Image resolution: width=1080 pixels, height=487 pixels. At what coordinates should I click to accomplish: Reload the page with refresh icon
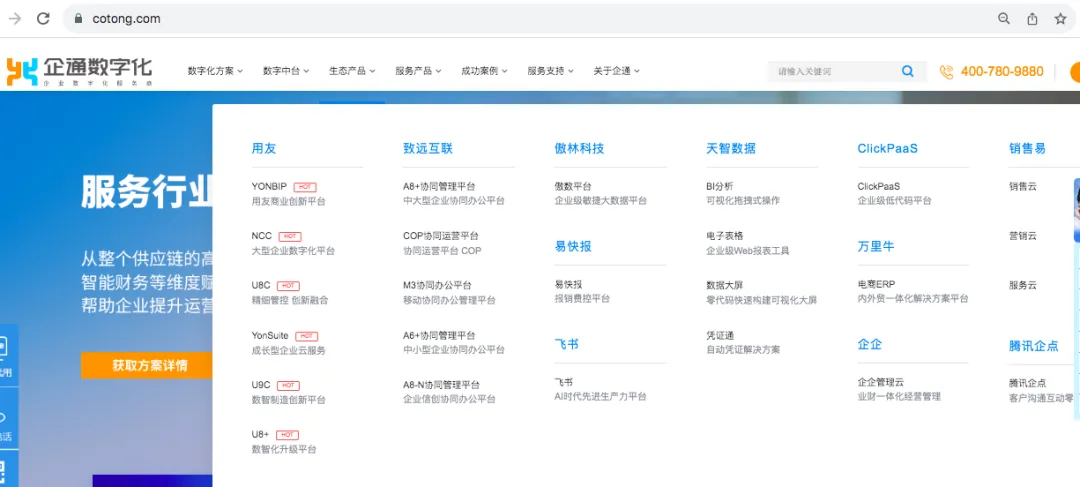(x=43, y=19)
